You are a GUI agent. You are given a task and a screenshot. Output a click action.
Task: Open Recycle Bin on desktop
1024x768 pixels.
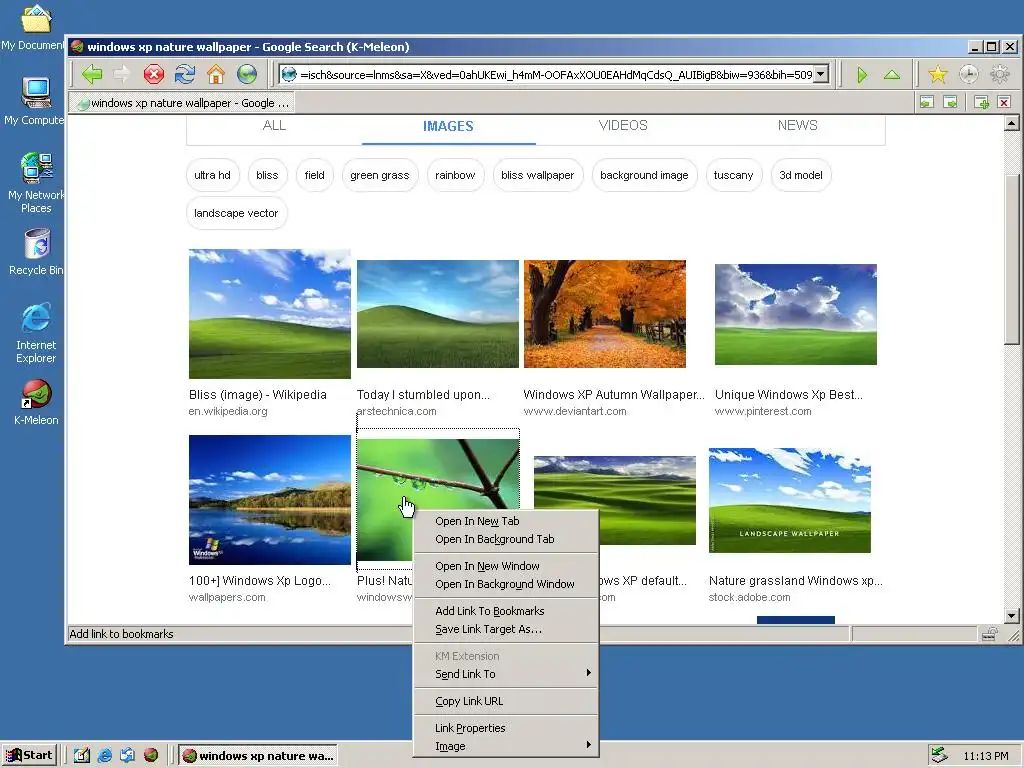[37, 252]
